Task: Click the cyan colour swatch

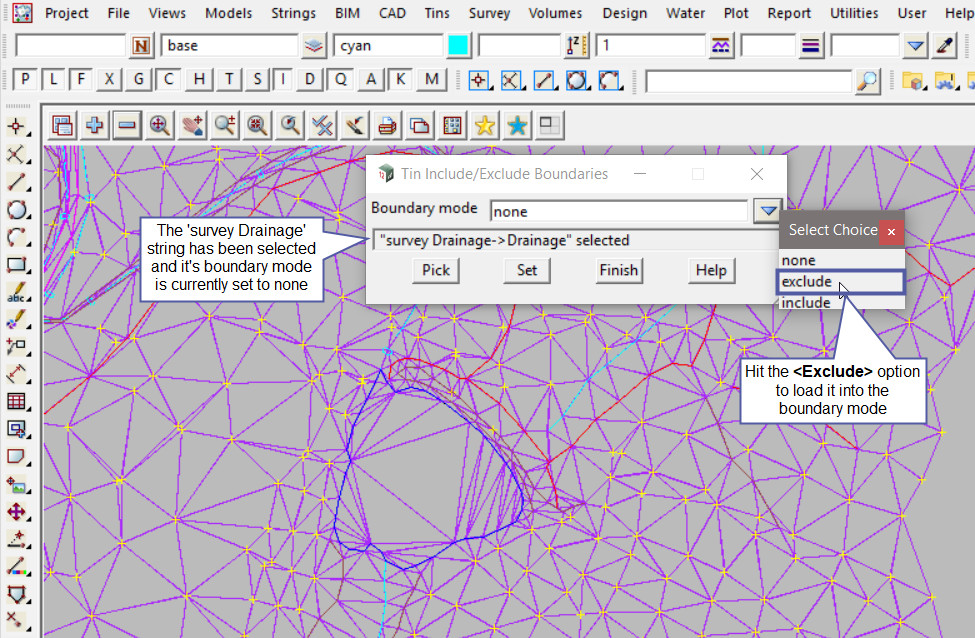Action: point(458,45)
